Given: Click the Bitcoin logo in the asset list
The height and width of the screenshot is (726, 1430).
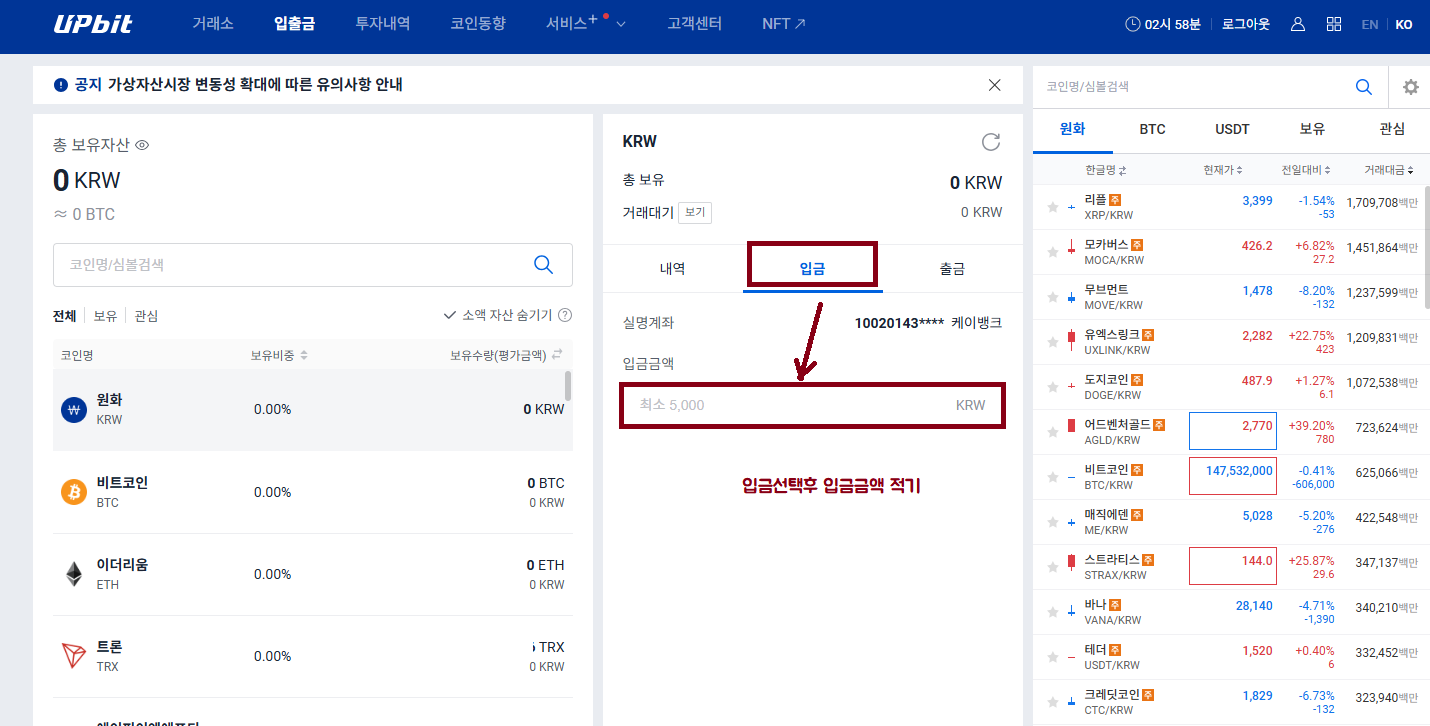Looking at the screenshot, I should [x=72, y=491].
